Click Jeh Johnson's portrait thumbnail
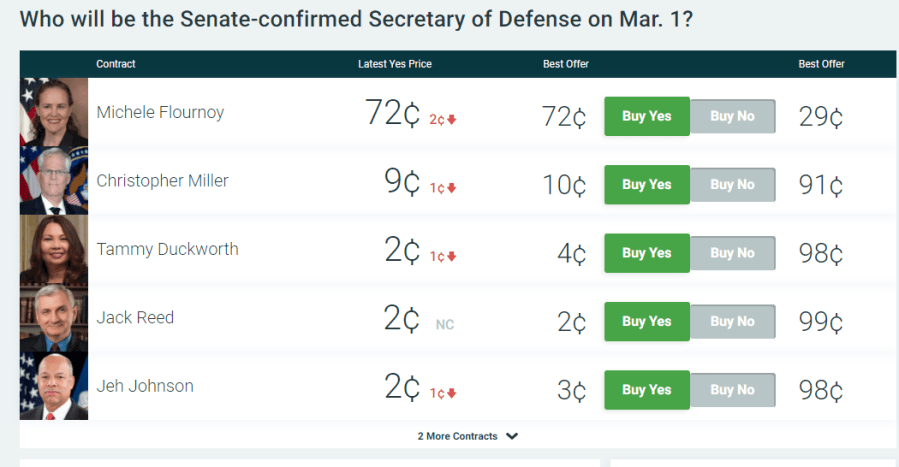The height and width of the screenshot is (467, 899). point(54,386)
